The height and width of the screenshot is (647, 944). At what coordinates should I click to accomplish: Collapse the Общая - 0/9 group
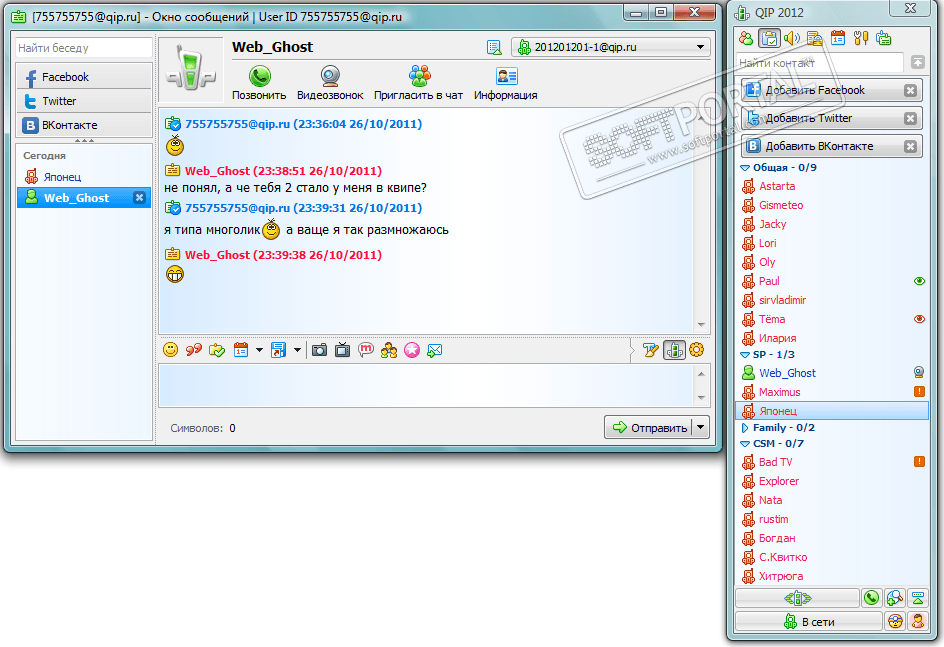click(745, 168)
